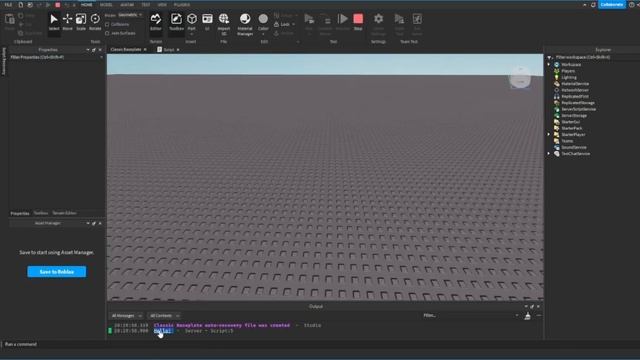Screen dimensions: 640x360
Task: Select Players in Explorer
Action: pyautogui.click(x=568, y=71)
